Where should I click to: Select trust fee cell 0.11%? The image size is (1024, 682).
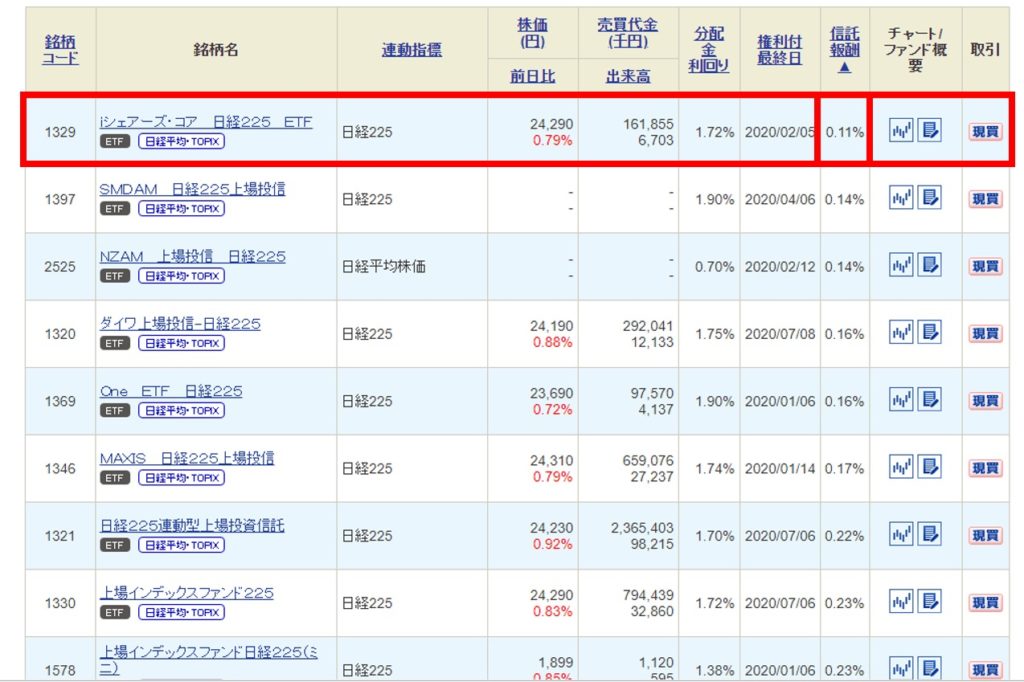point(844,132)
